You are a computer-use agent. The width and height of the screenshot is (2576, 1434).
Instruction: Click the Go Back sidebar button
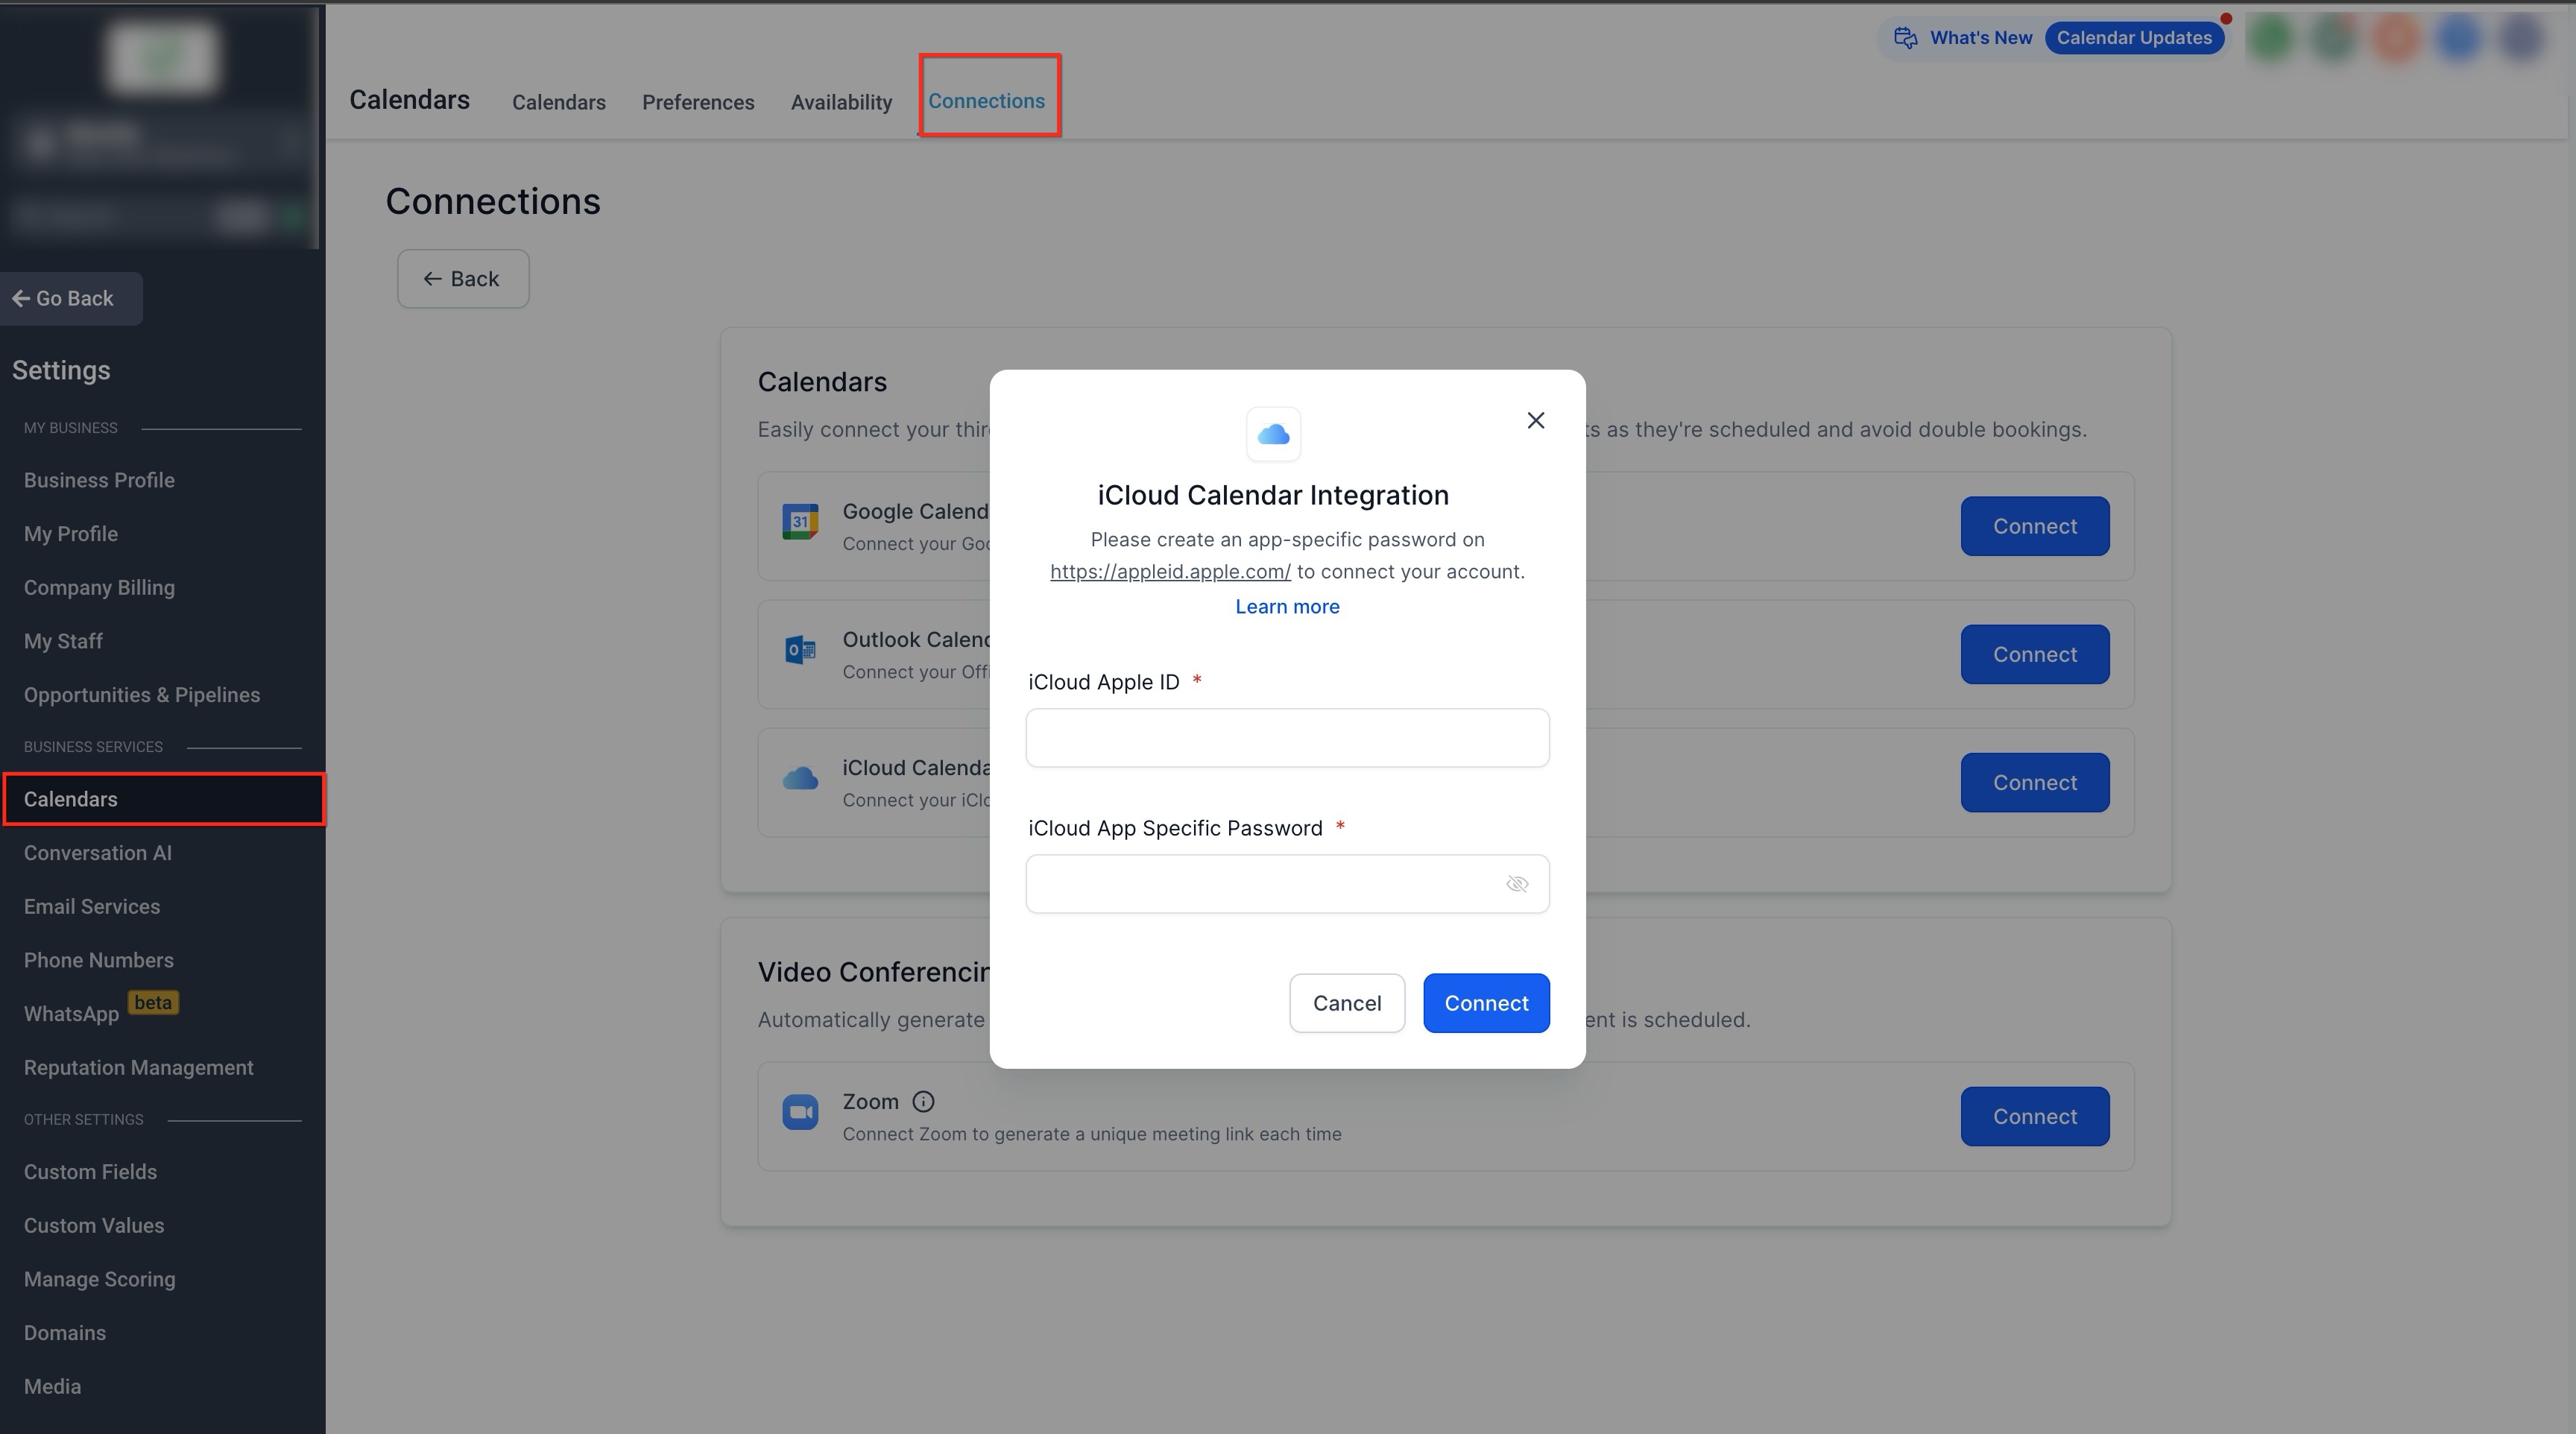click(x=64, y=298)
